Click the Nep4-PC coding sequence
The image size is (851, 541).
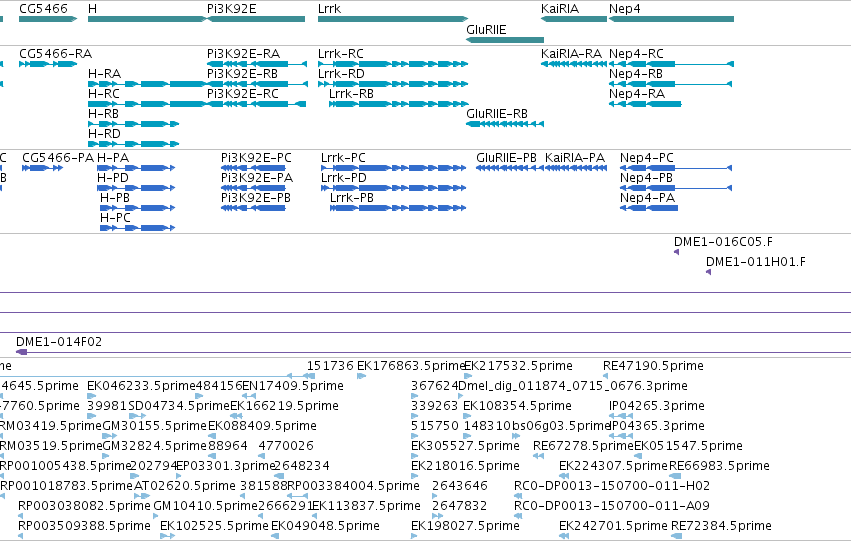676,168
